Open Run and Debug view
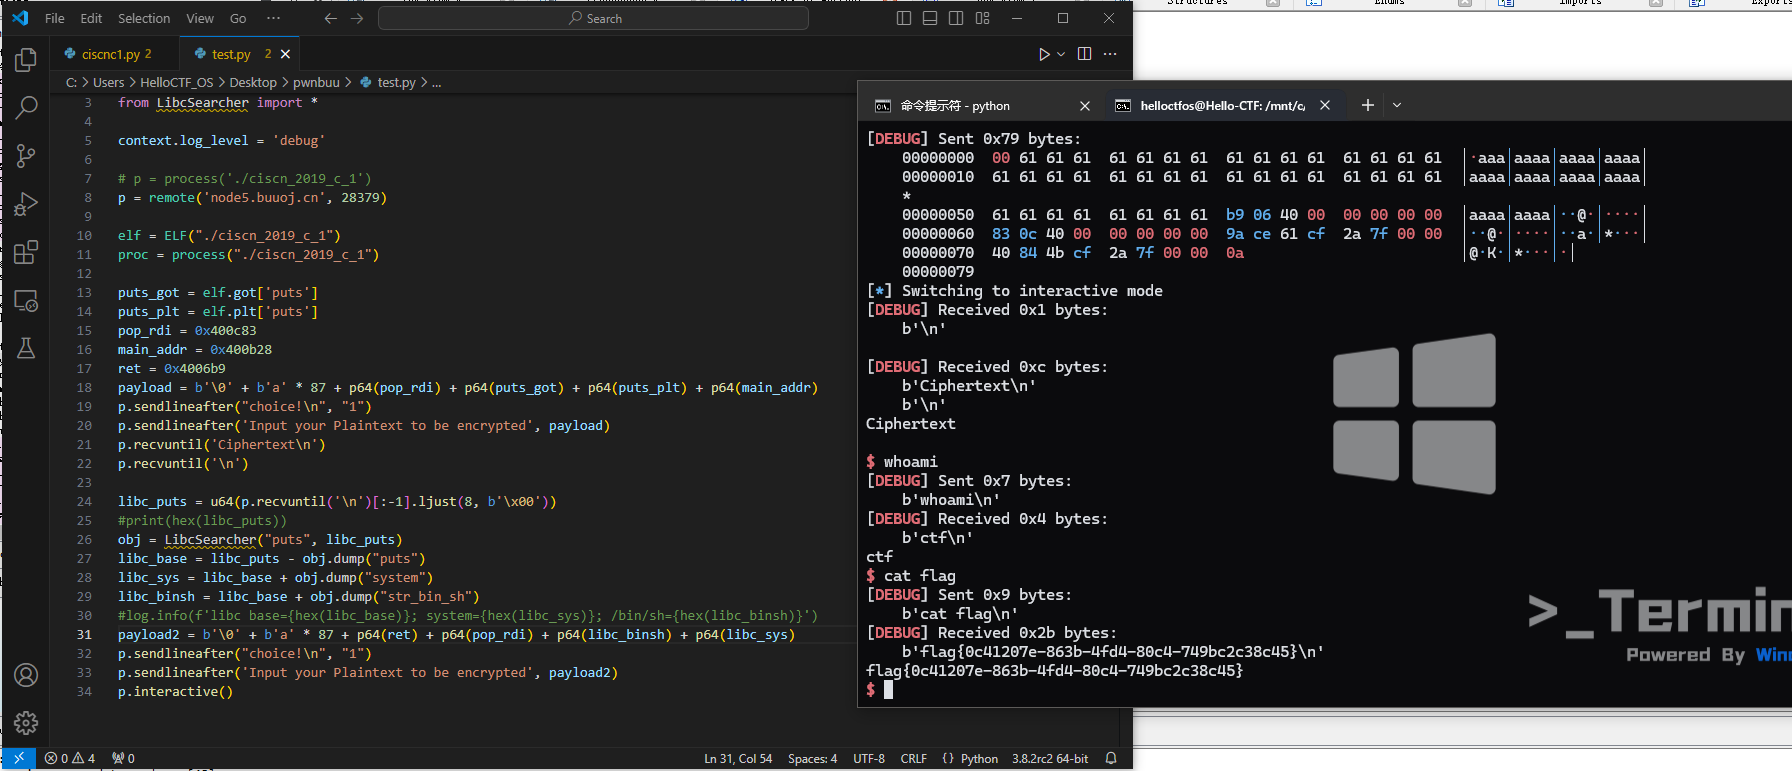This screenshot has width=1792, height=771. [x=26, y=203]
